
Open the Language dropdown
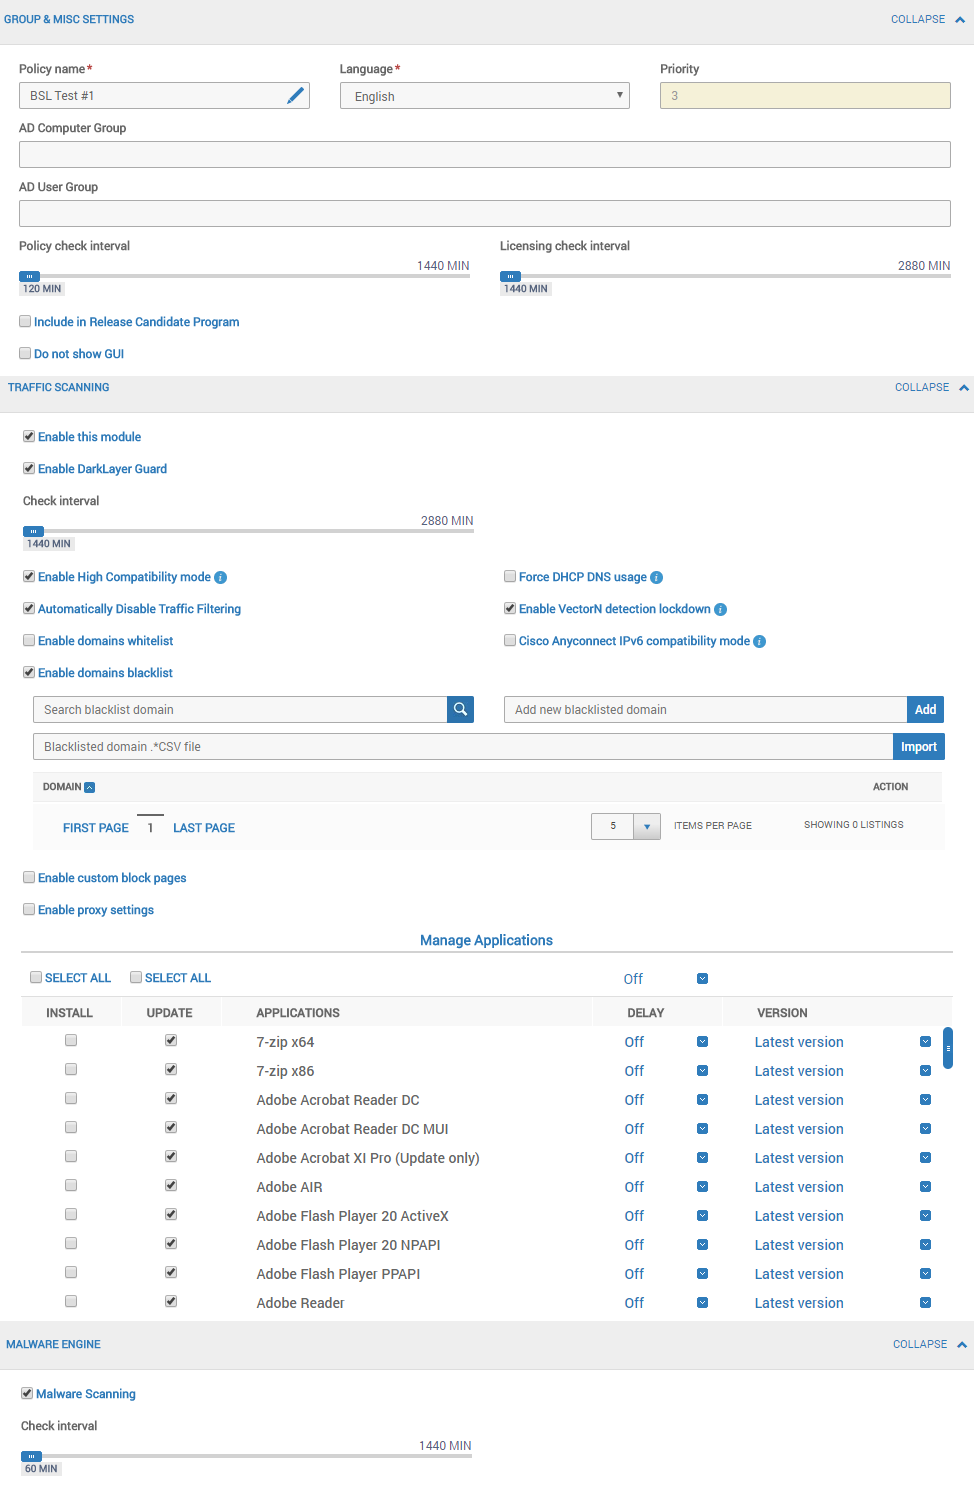(x=485, y=96)
